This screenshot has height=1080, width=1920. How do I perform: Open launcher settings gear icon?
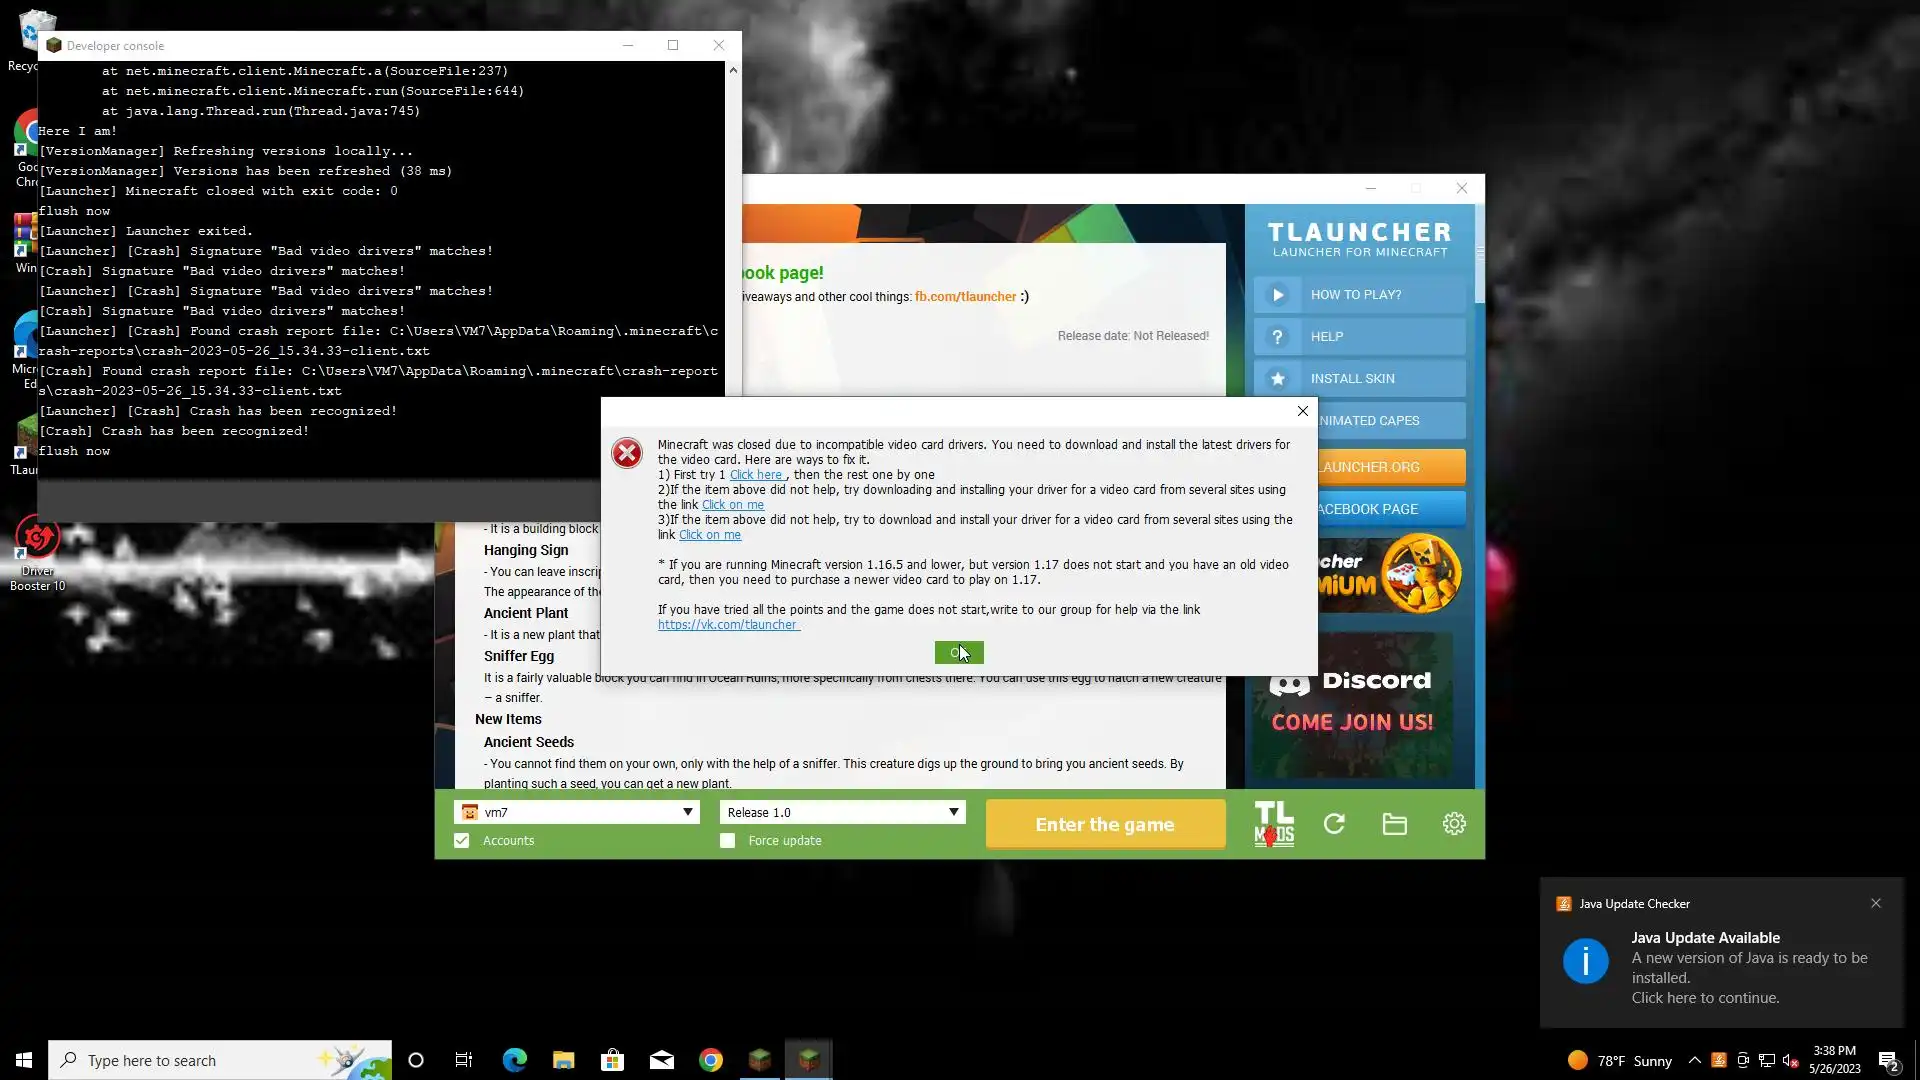1454,824
